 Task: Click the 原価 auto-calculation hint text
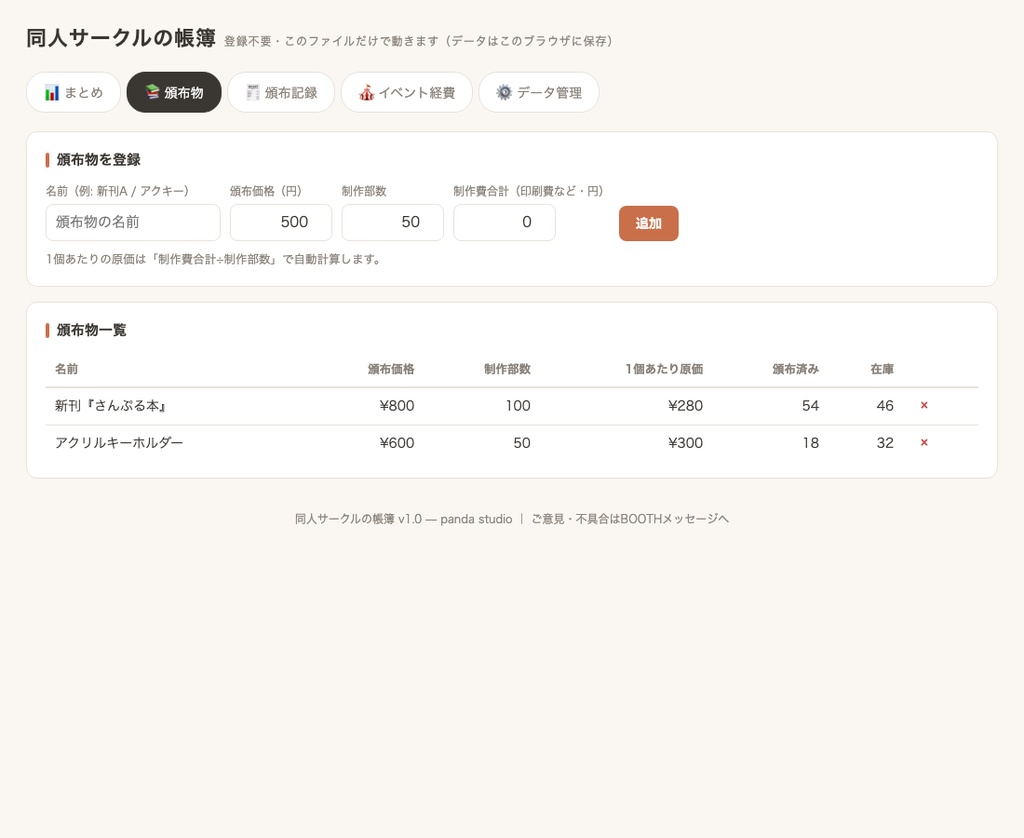click(x=214, y=259)
